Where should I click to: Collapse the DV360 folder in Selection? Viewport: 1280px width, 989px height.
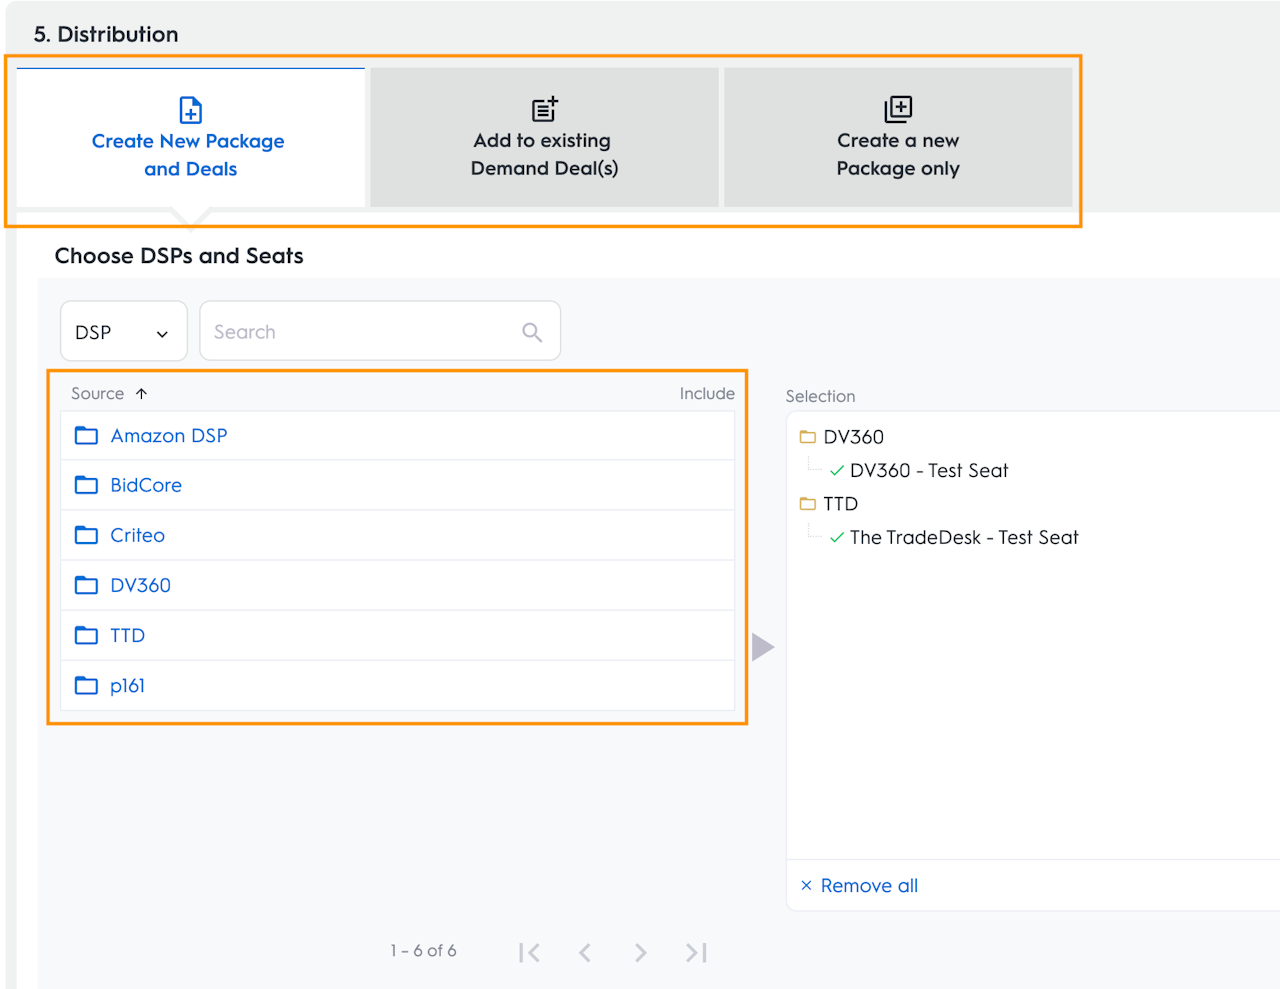[x=808, y=437]
